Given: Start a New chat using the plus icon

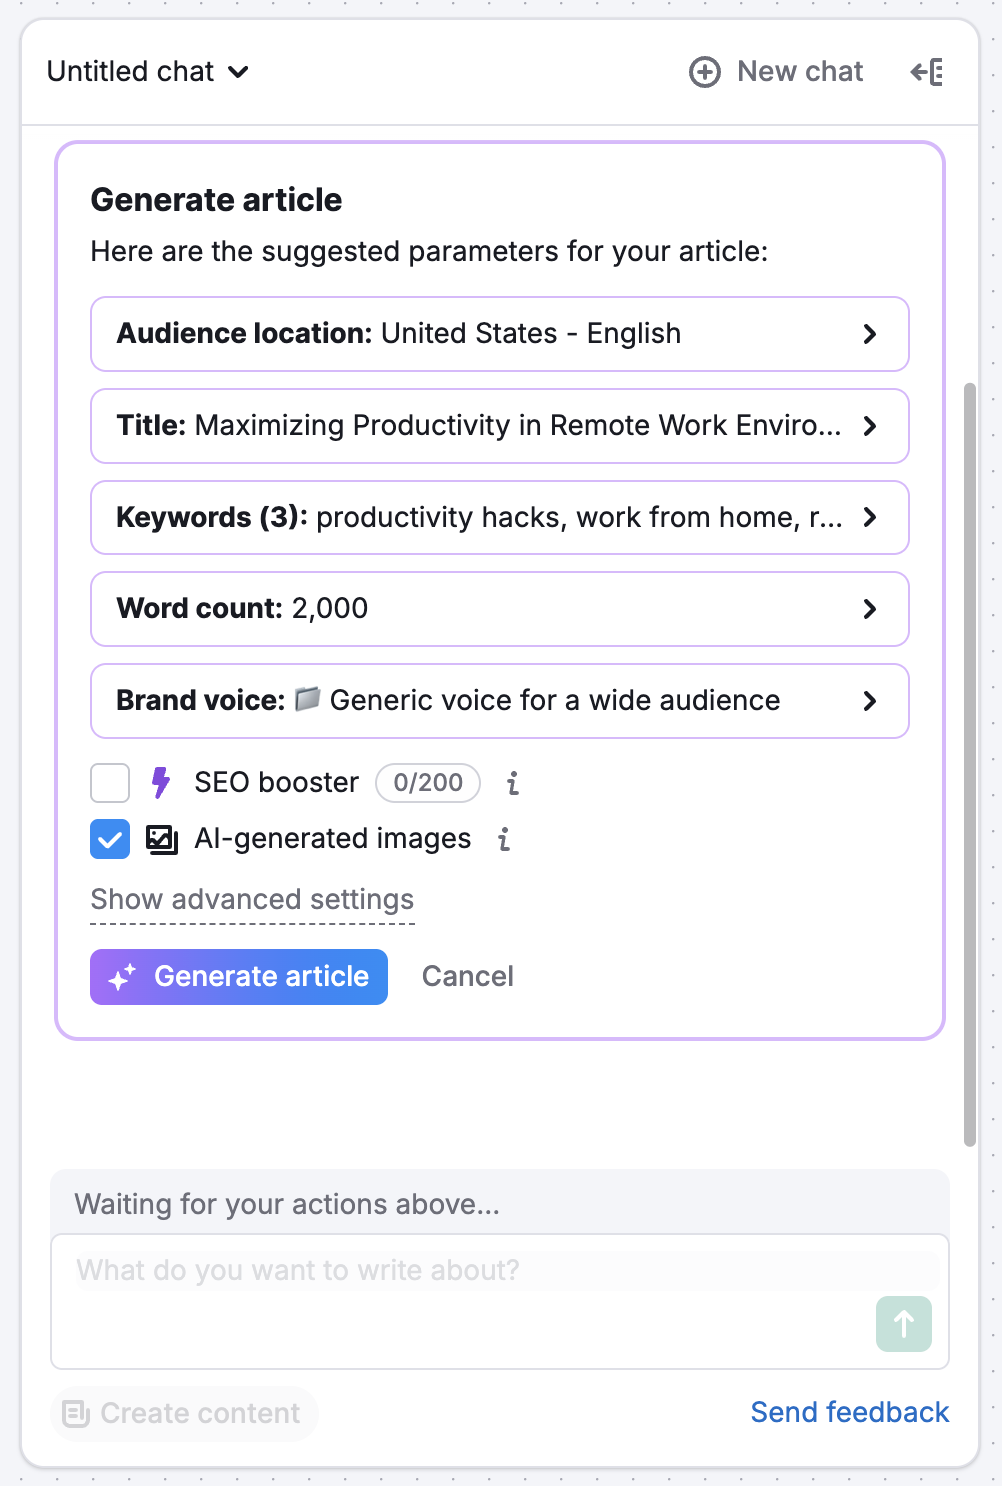Looking at the screenshot, I should [x=704, y=72].
